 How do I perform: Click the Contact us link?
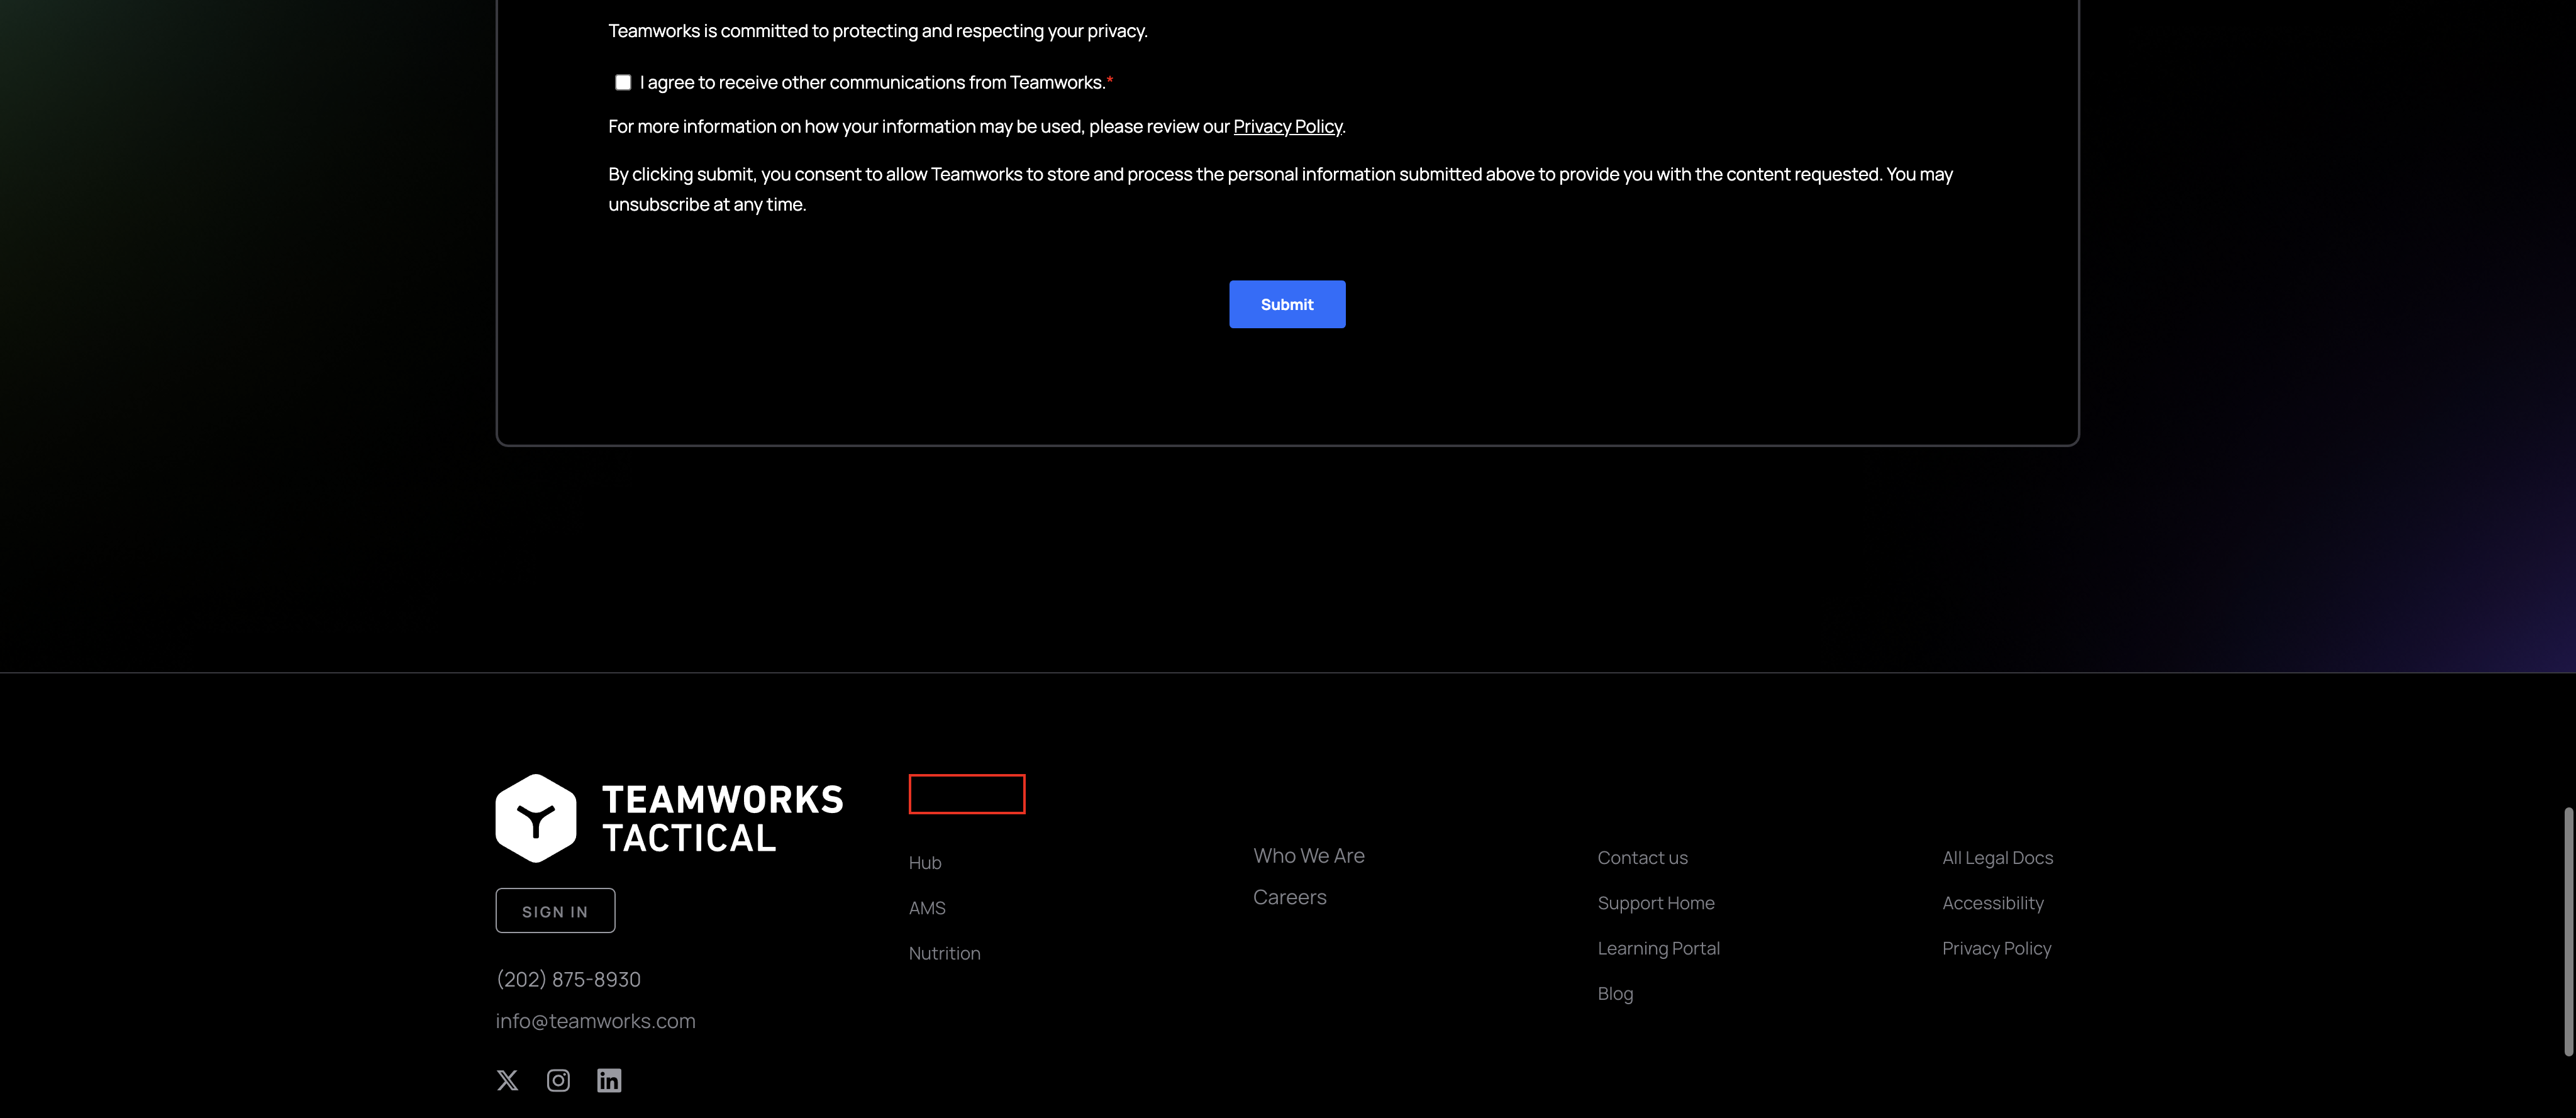tap(1642, 857)
